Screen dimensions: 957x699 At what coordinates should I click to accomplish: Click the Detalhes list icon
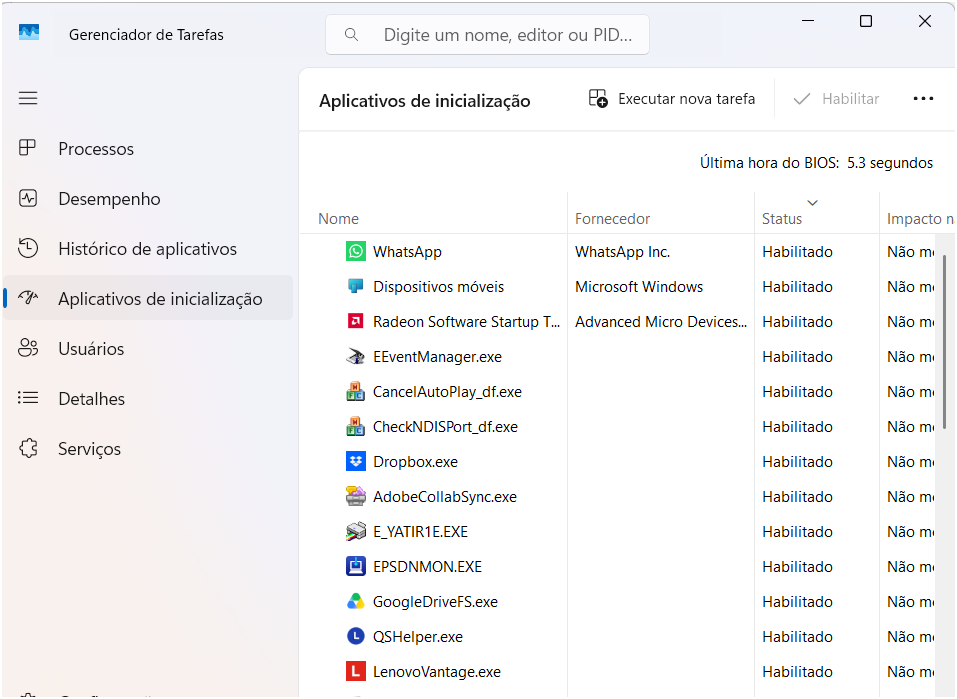click(28, 398)
